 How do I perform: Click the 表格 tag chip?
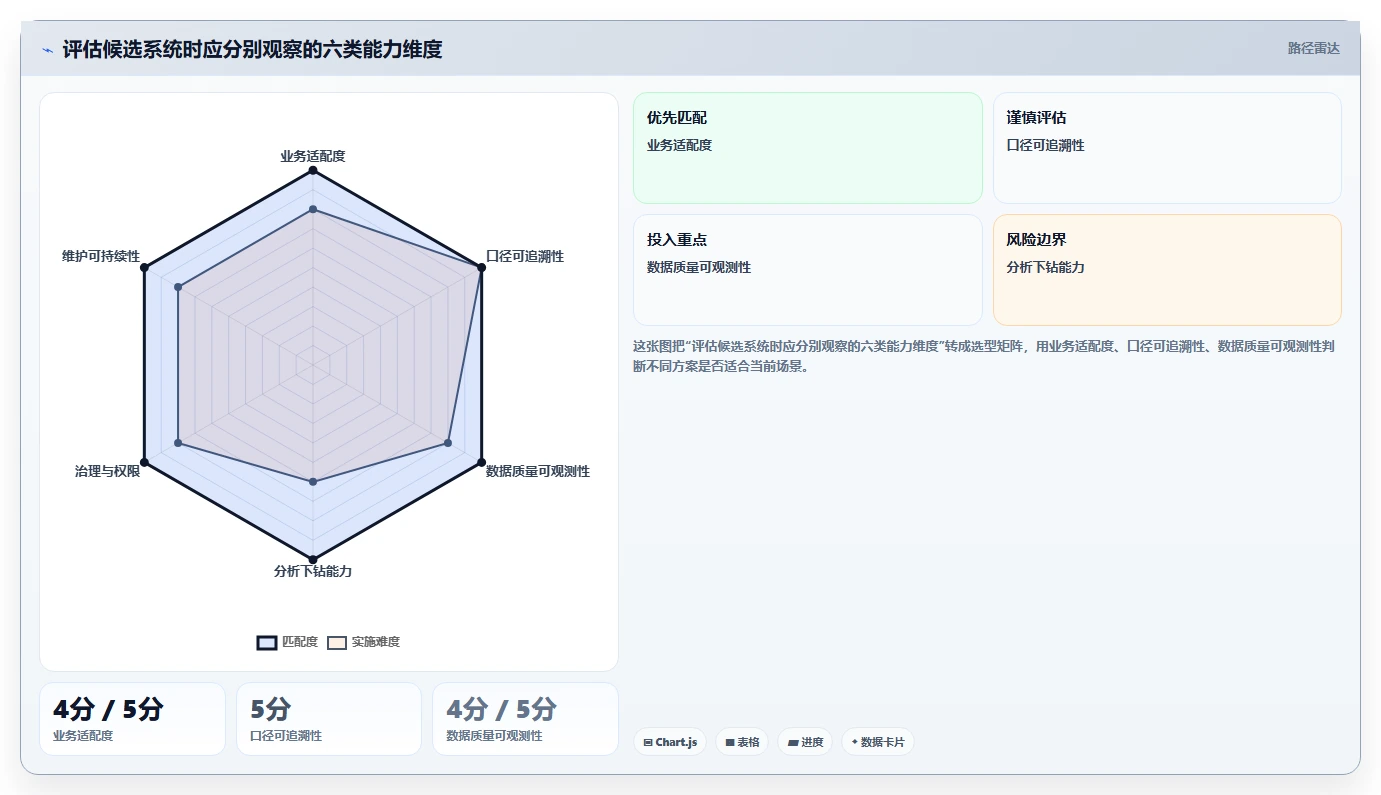point(742,742)
